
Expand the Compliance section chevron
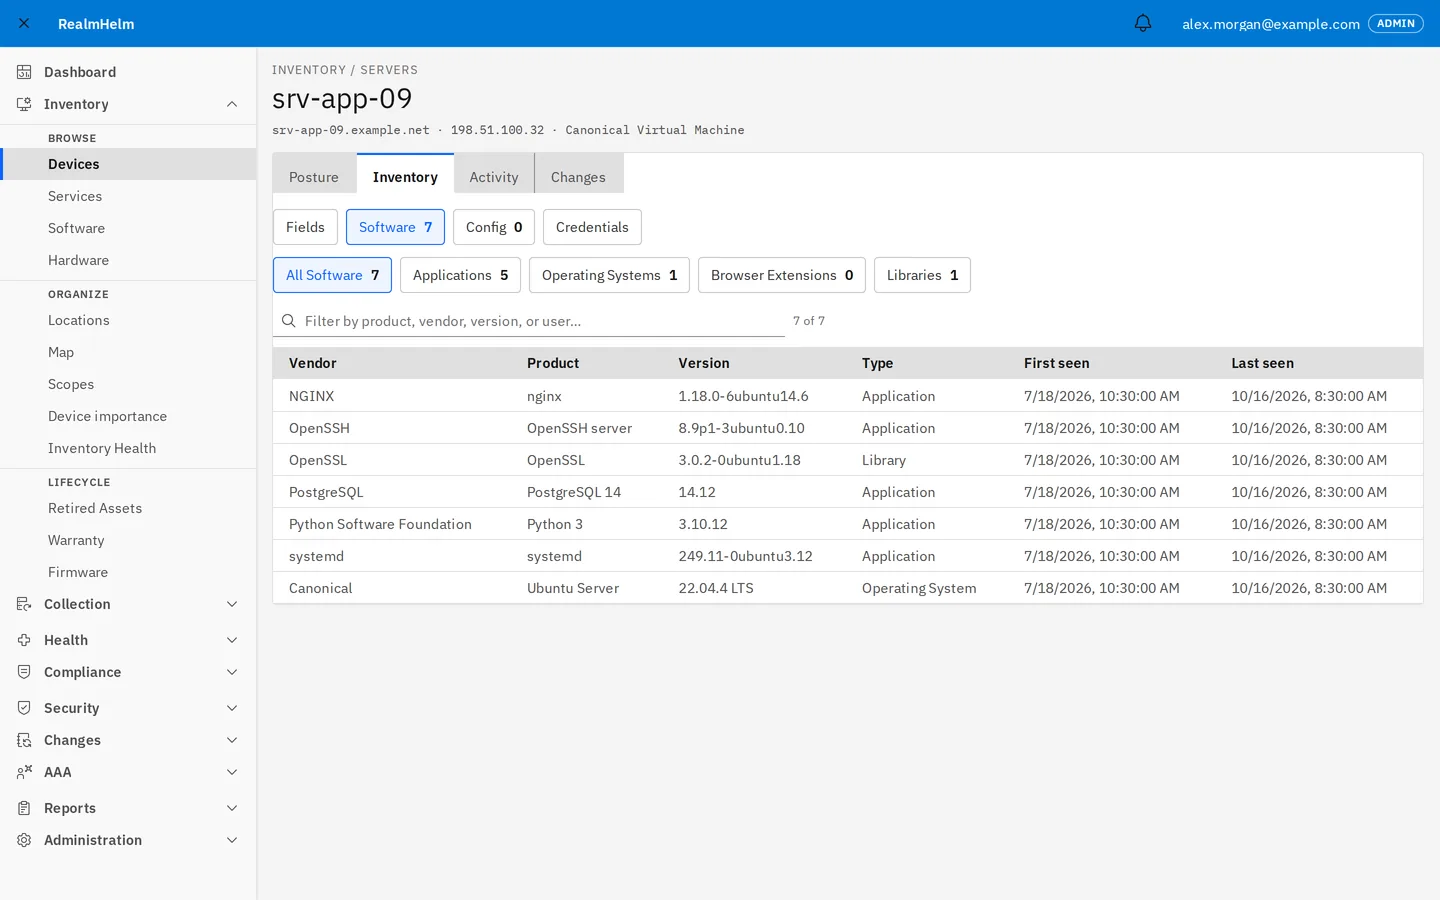point(232,672)
